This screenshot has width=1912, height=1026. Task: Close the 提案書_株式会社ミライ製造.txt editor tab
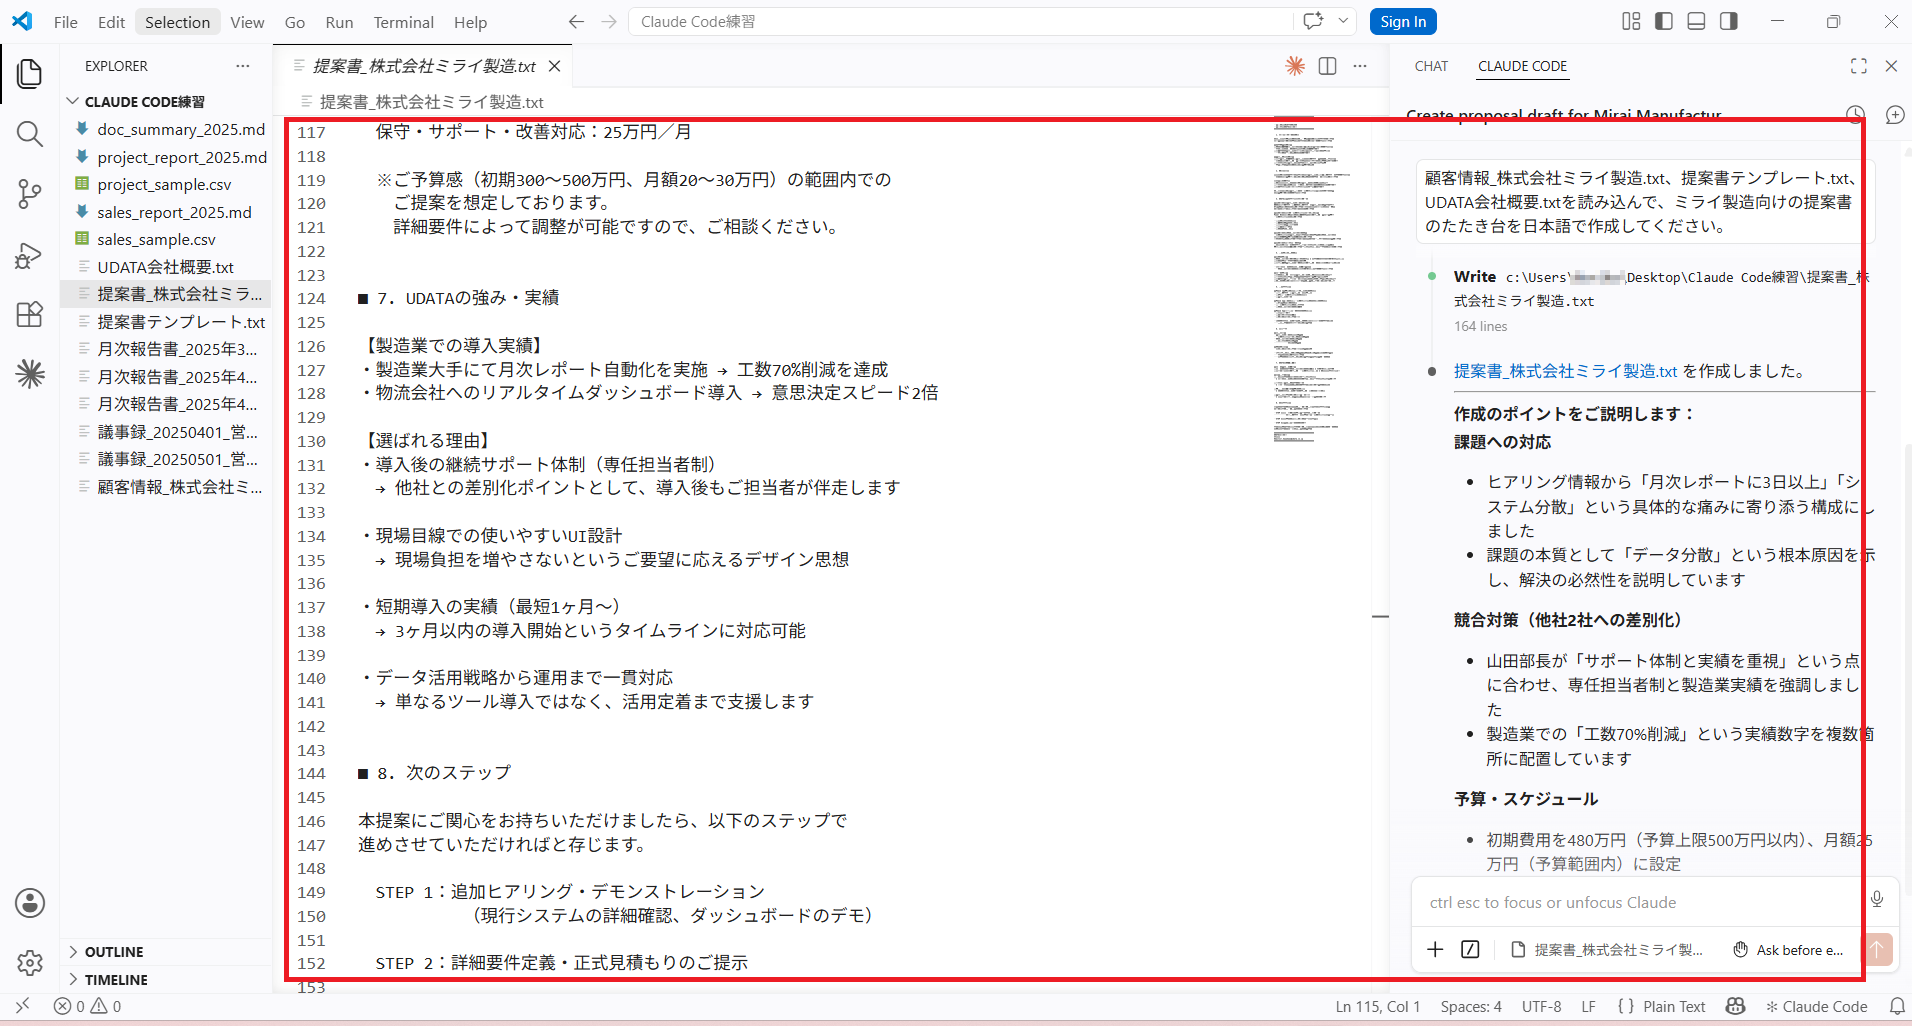pyautogui.click(x=555, y=66)
